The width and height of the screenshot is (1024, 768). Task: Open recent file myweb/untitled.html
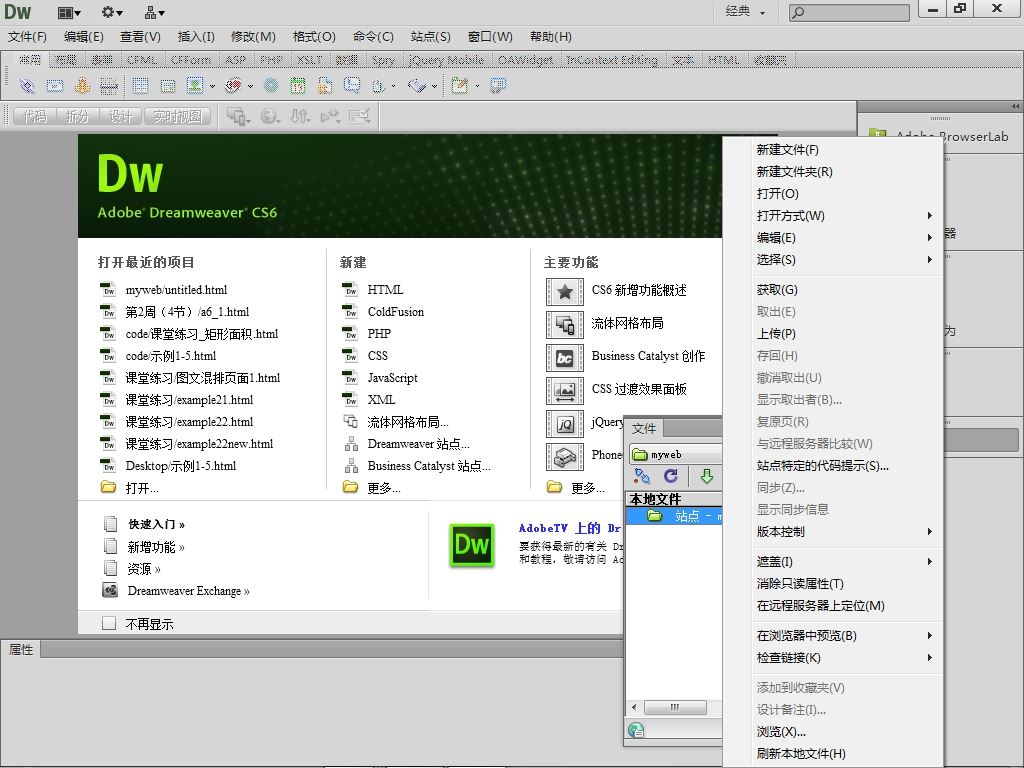point(176,289)
